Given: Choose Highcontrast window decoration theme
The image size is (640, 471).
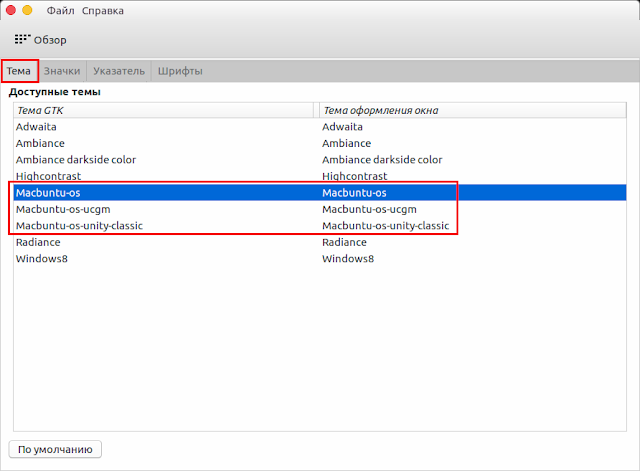Looking at the screenshot, I should click(354, 176).
